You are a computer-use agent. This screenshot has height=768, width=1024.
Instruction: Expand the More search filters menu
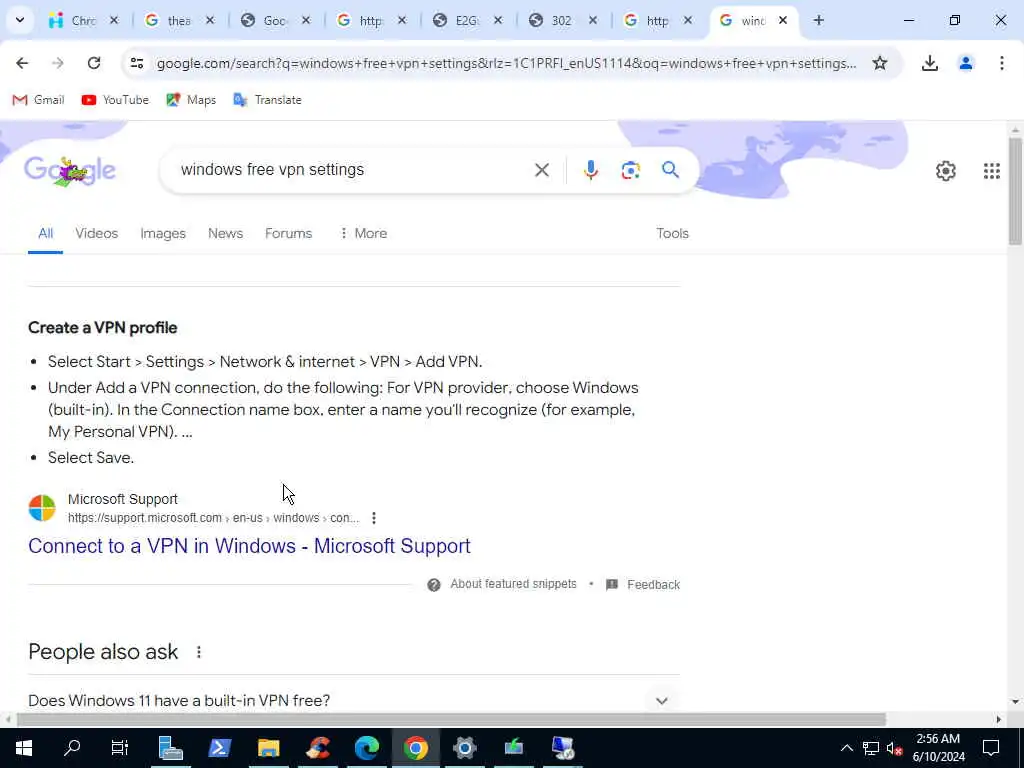[363, 233]
